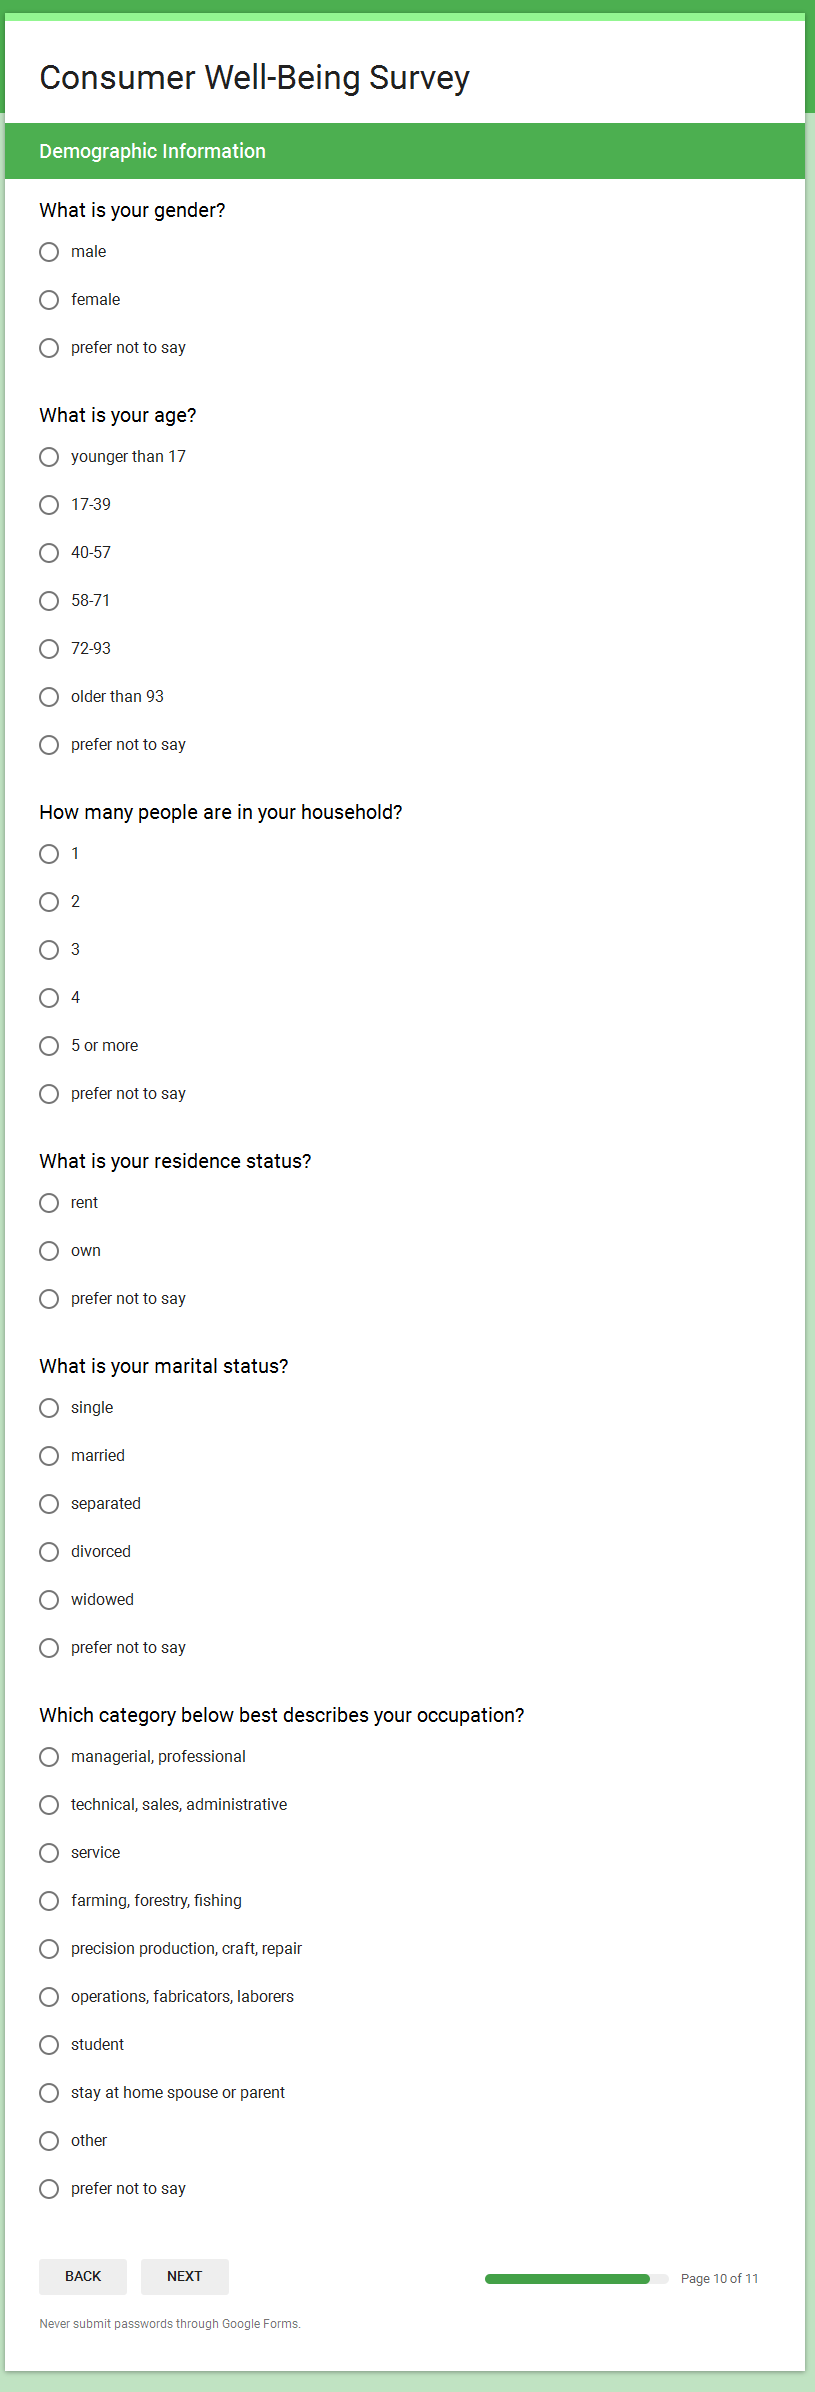Select farming, forestry, fishing occupation
The width and height of the screenshot is (815, 2392).
tap(49, 1901)
